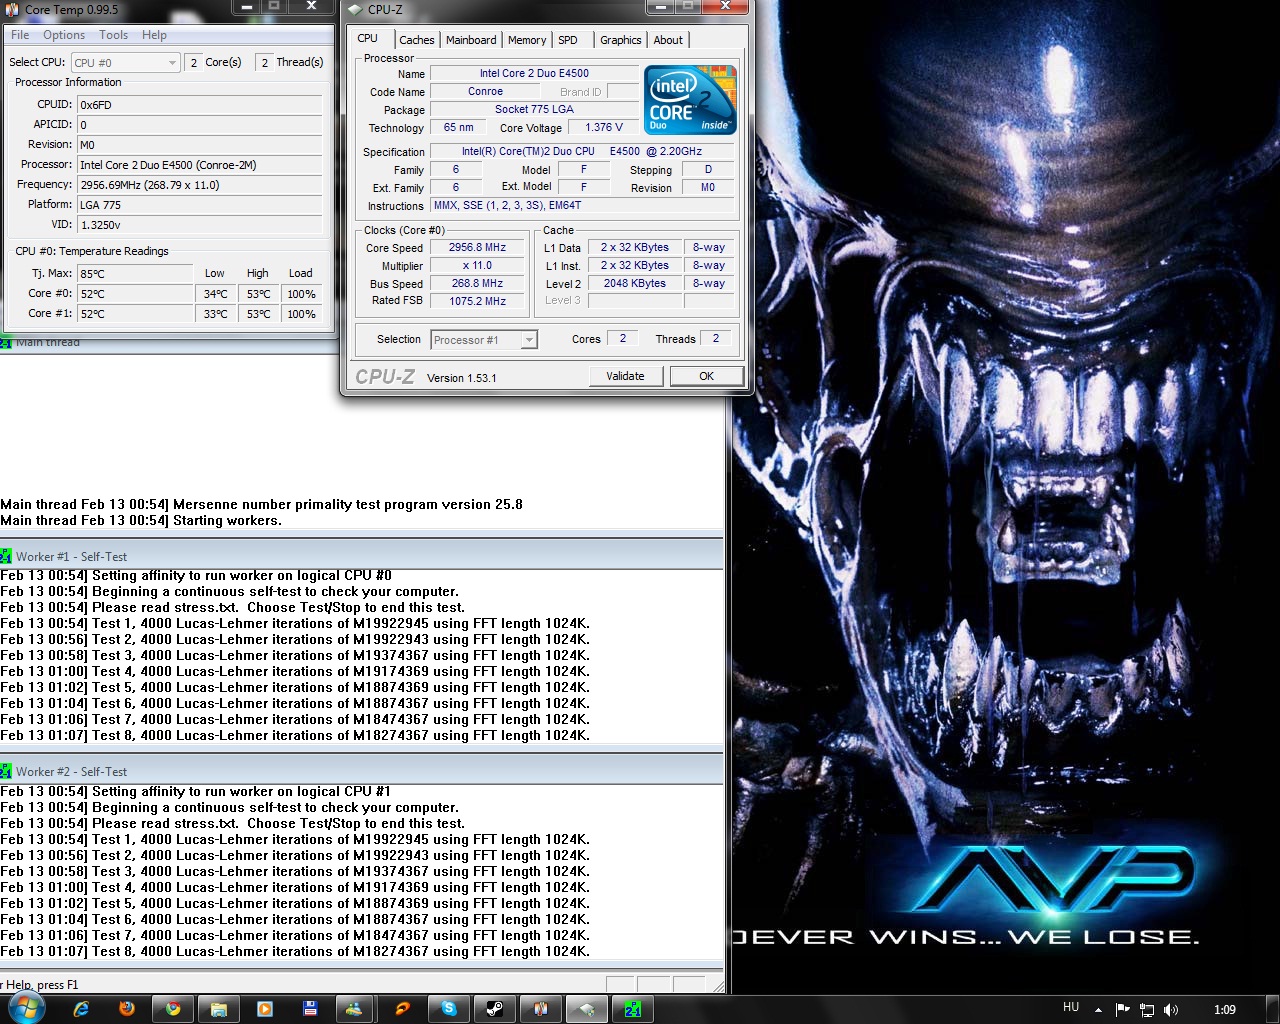Viewport: 1280px width, 1024px height.
Task: Click the Name field Intel Core 2 Duo E4500
Action: [x=534, y=73]
